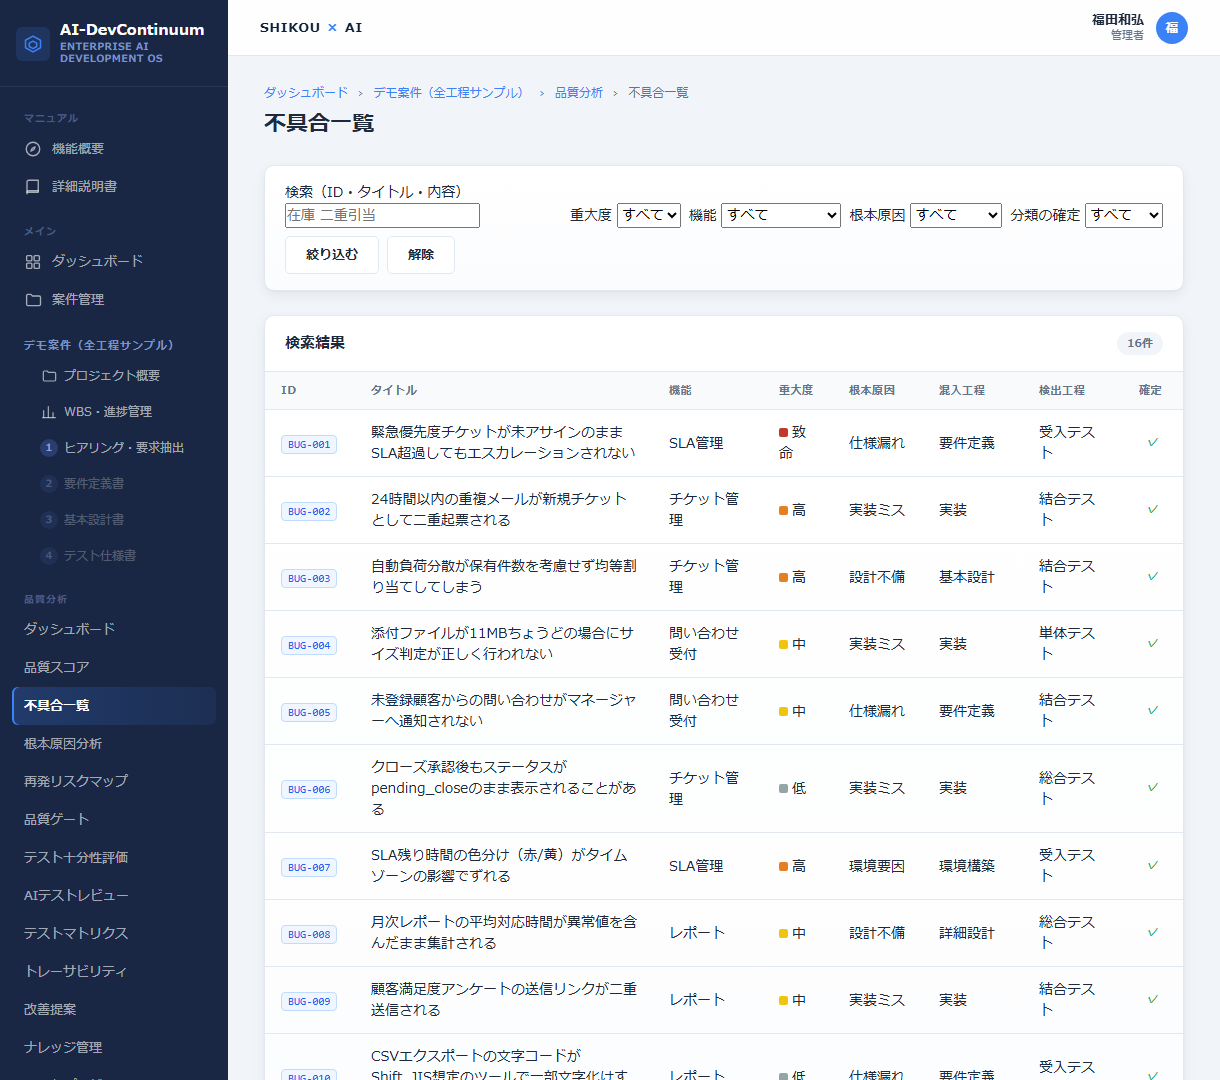Image resolution: width=1220 pixels, height=1080 pixels.
Task: Click the 確定 checkmark in row BUG-008
Action: click(x=1152, y=932)
